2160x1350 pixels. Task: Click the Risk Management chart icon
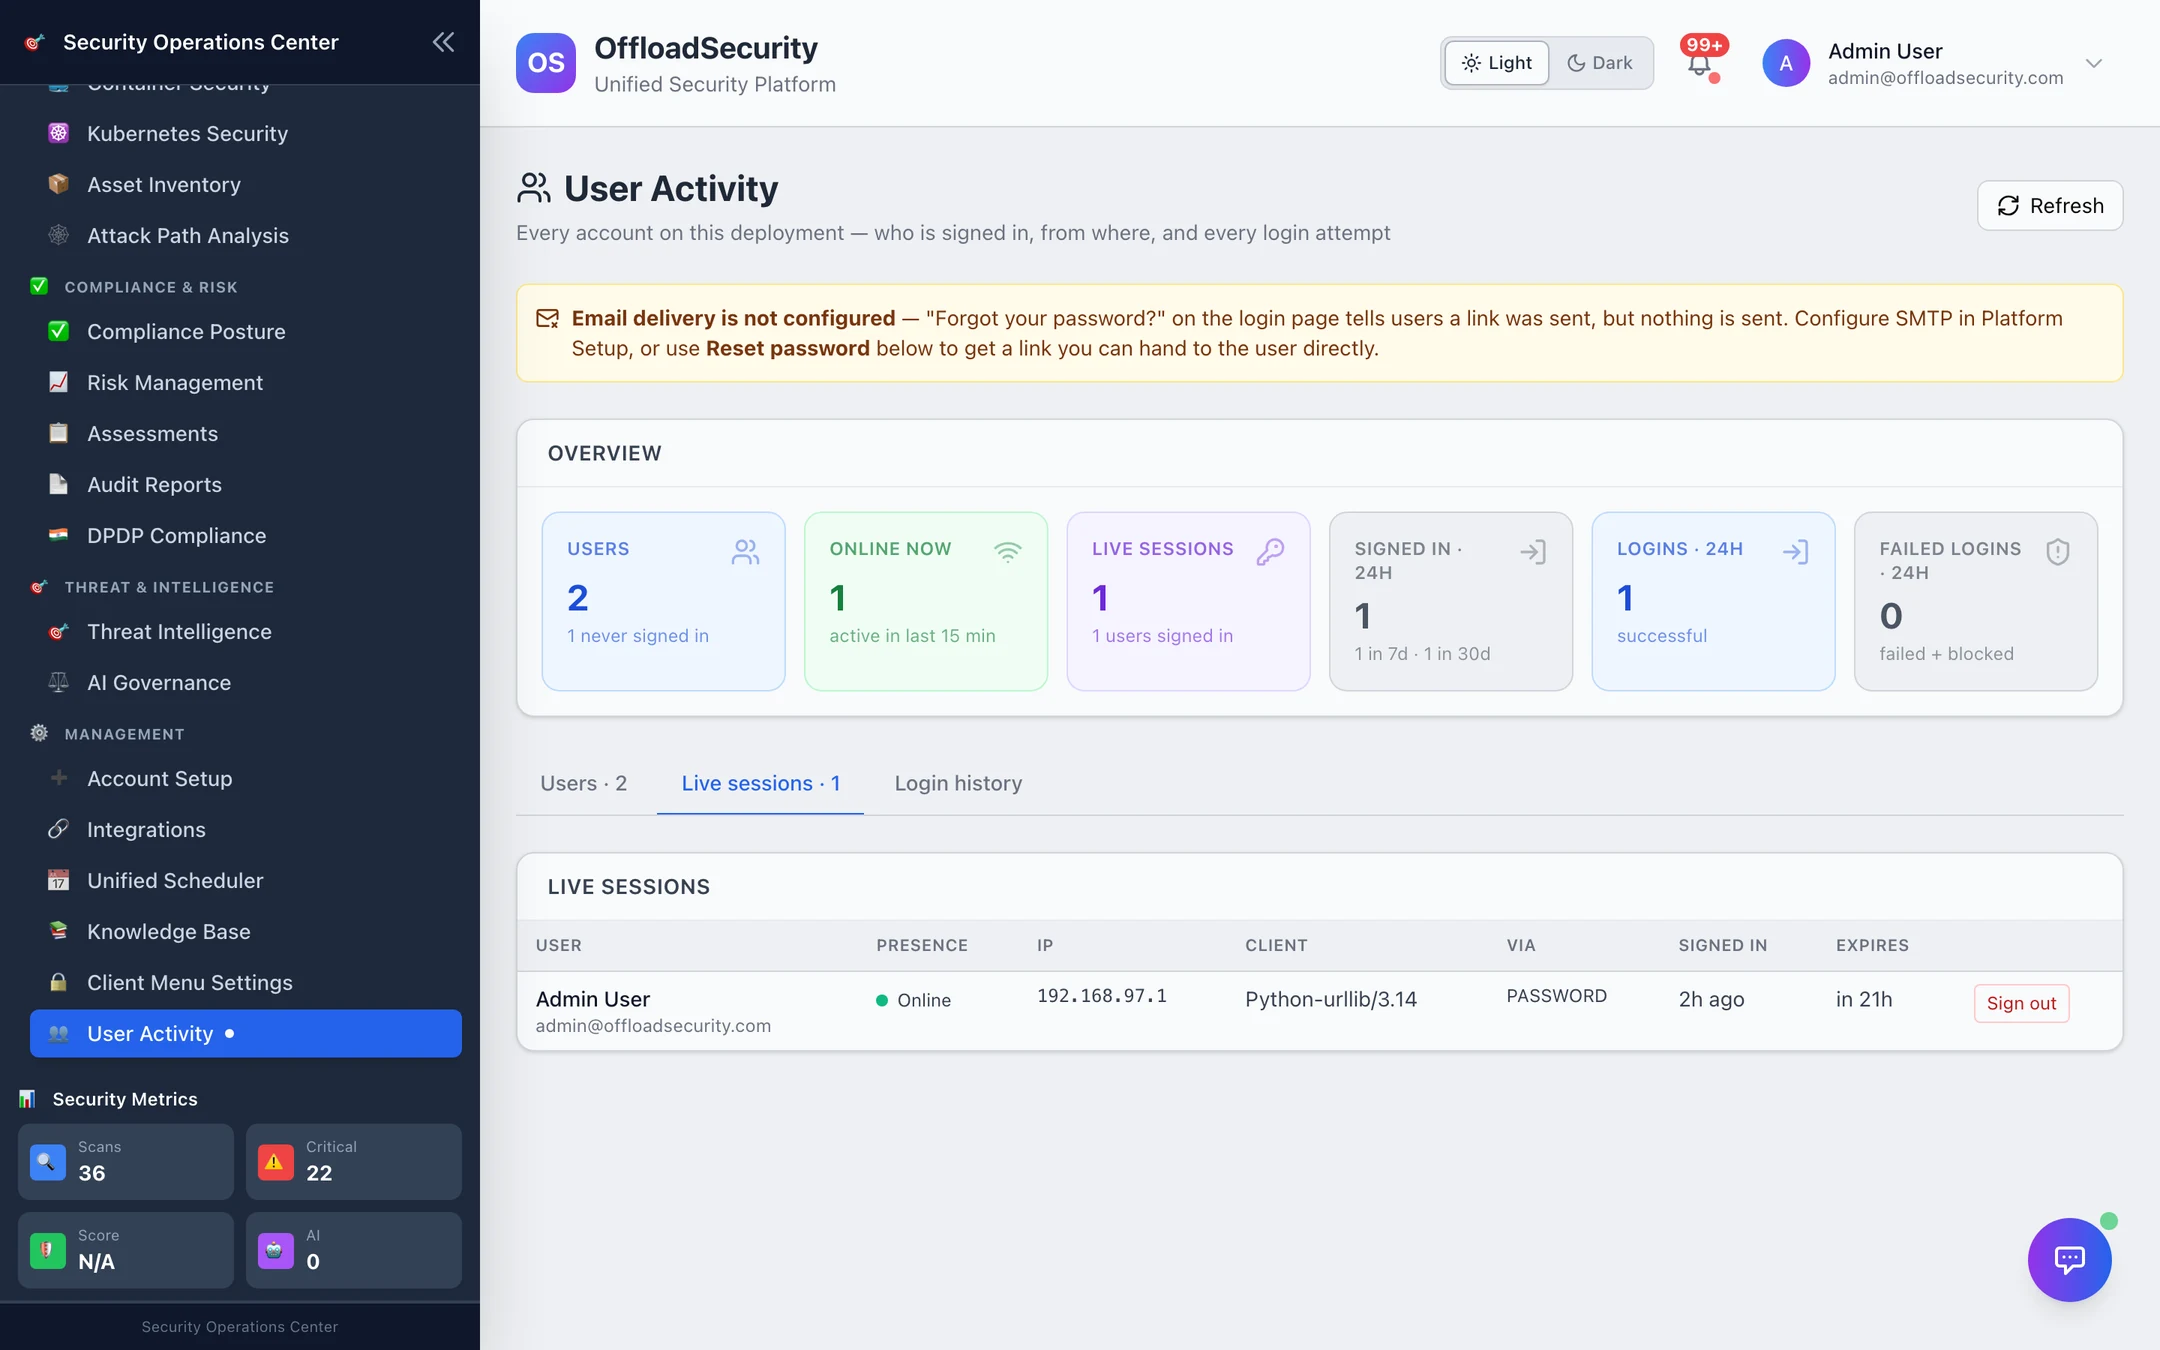[59, 382]
